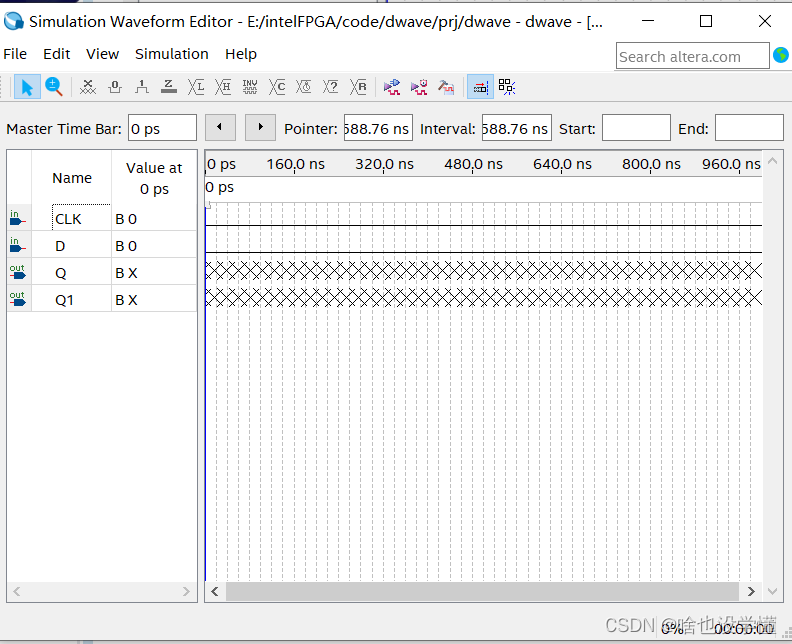The height and width of the screenshot is (644, 792).
Task: Click the 0 ps time bar label
Action: click(x=220, y=187)
